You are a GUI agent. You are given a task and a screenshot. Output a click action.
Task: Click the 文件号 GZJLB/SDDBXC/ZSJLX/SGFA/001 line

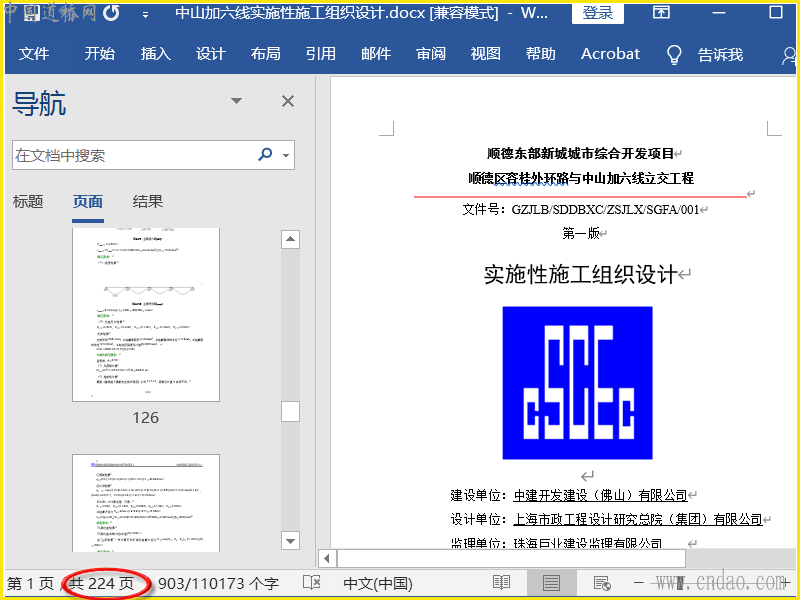pos(581,210)
